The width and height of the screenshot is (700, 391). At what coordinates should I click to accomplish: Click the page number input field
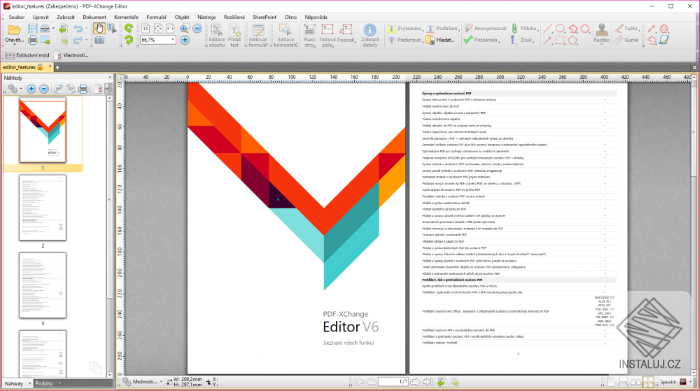pos(393,382)
